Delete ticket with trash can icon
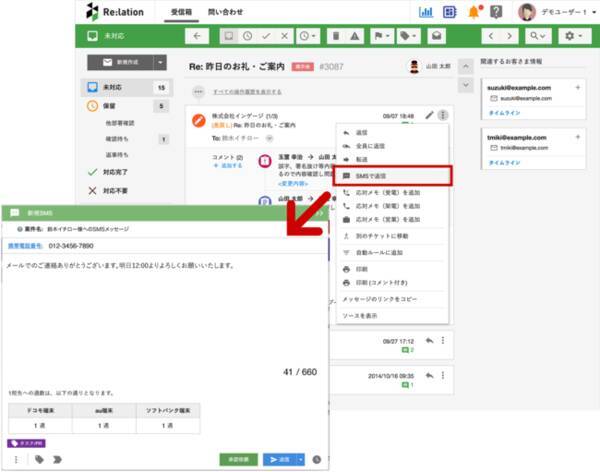 pos(336,36)
